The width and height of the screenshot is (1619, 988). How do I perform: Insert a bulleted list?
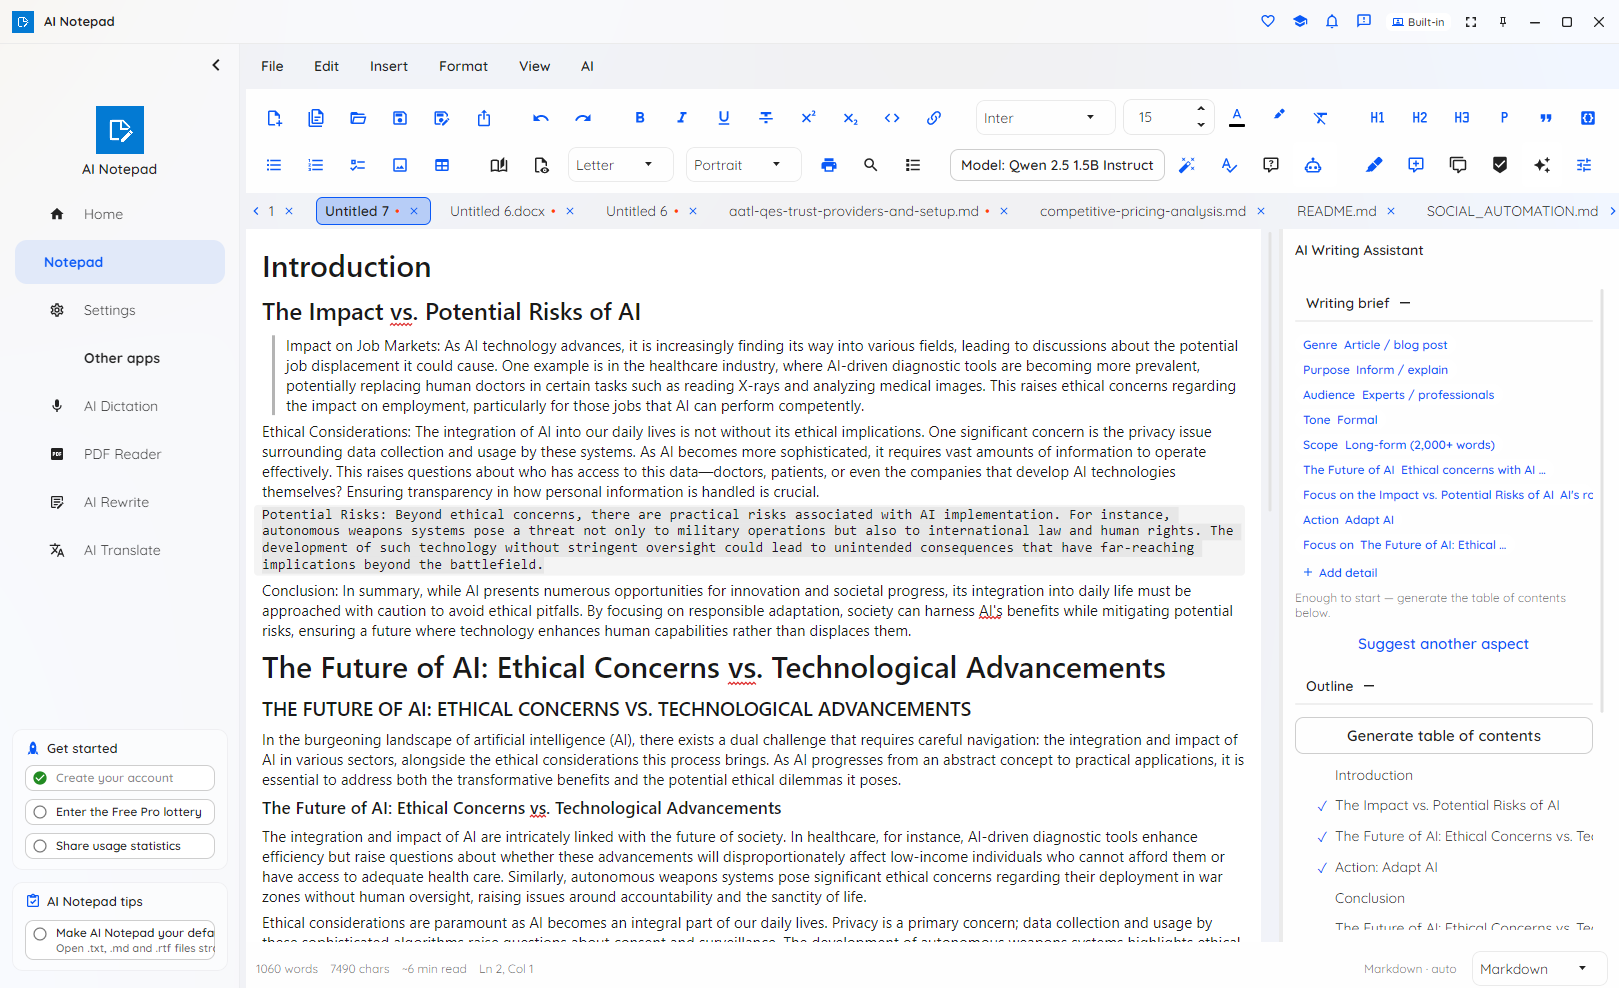click(x=274, y=165)
